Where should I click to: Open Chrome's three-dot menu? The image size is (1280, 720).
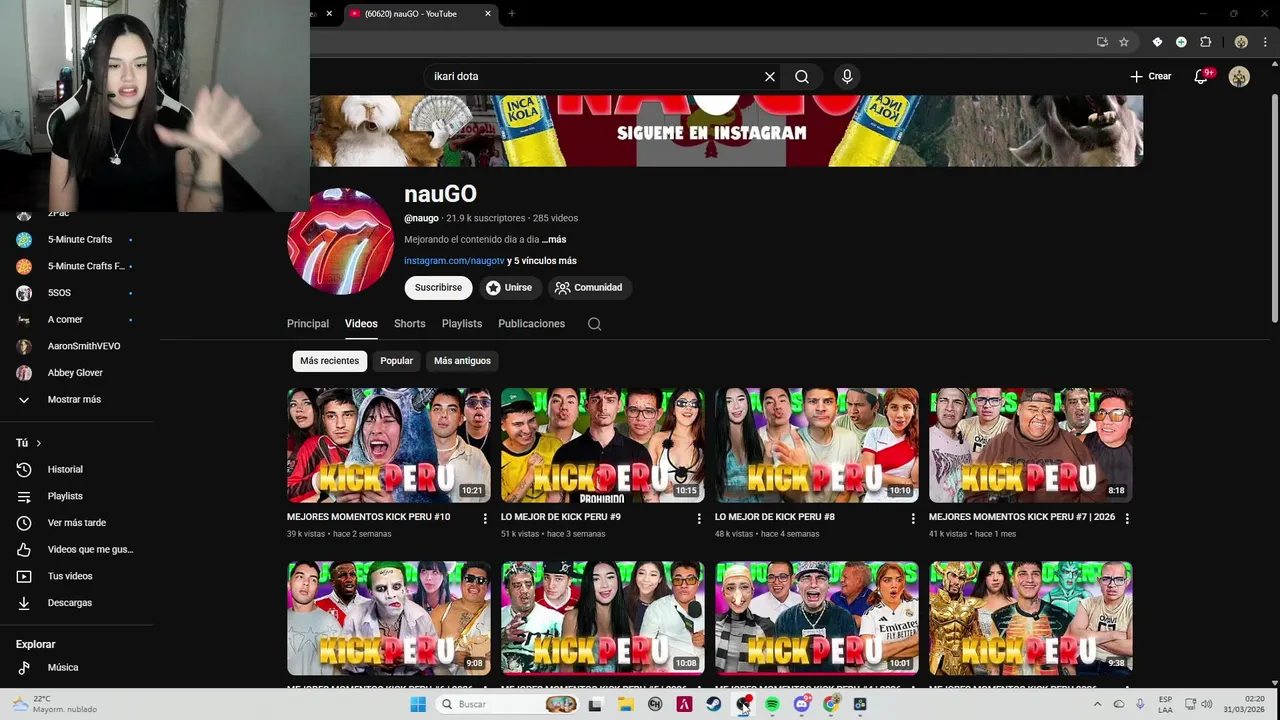(x=1266, y=42)
